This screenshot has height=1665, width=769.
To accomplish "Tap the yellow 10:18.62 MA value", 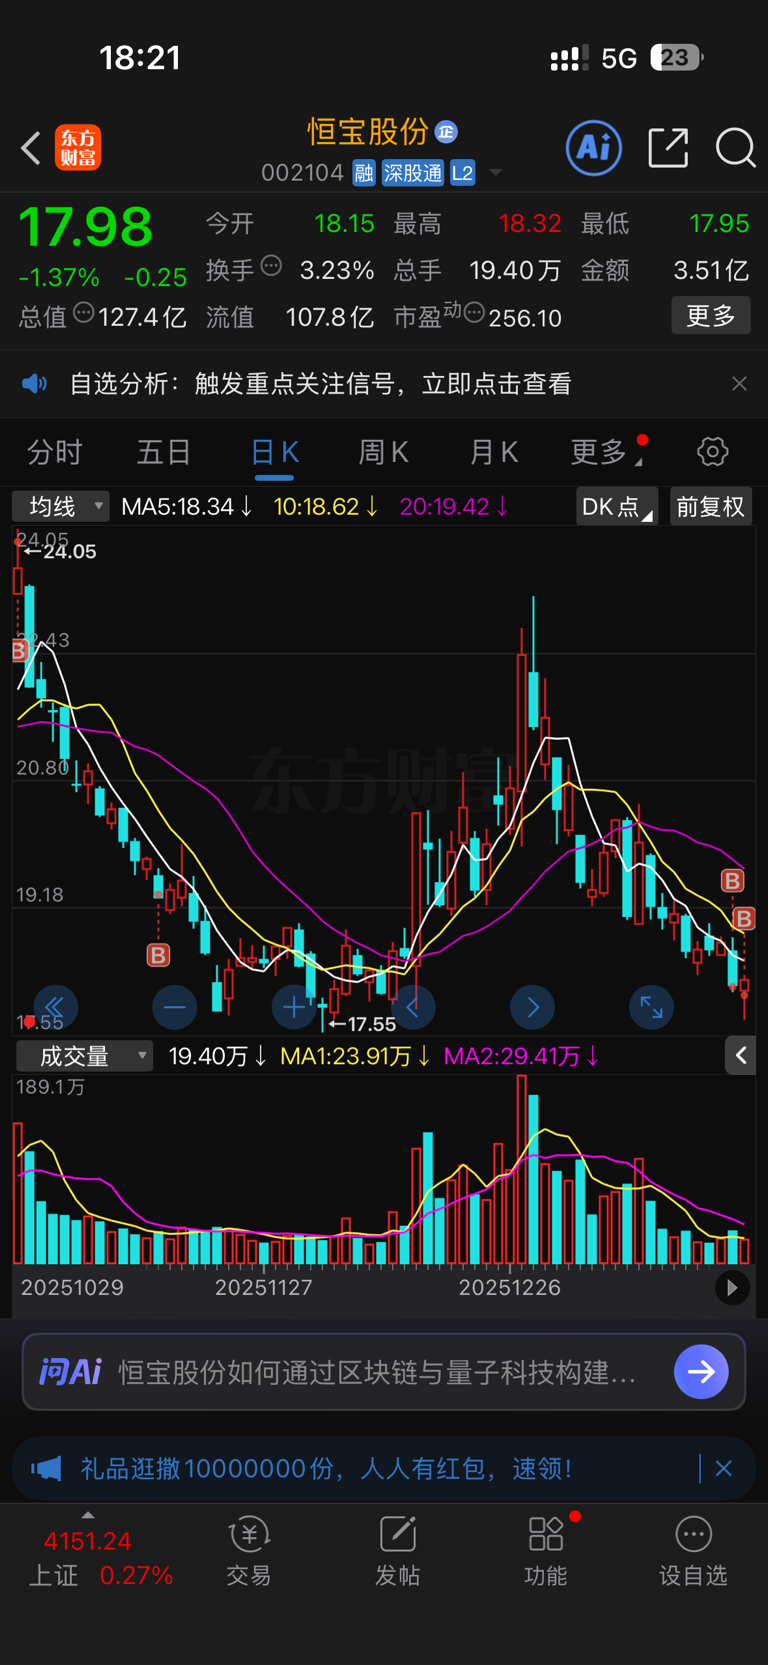I will tap(326, 507).
